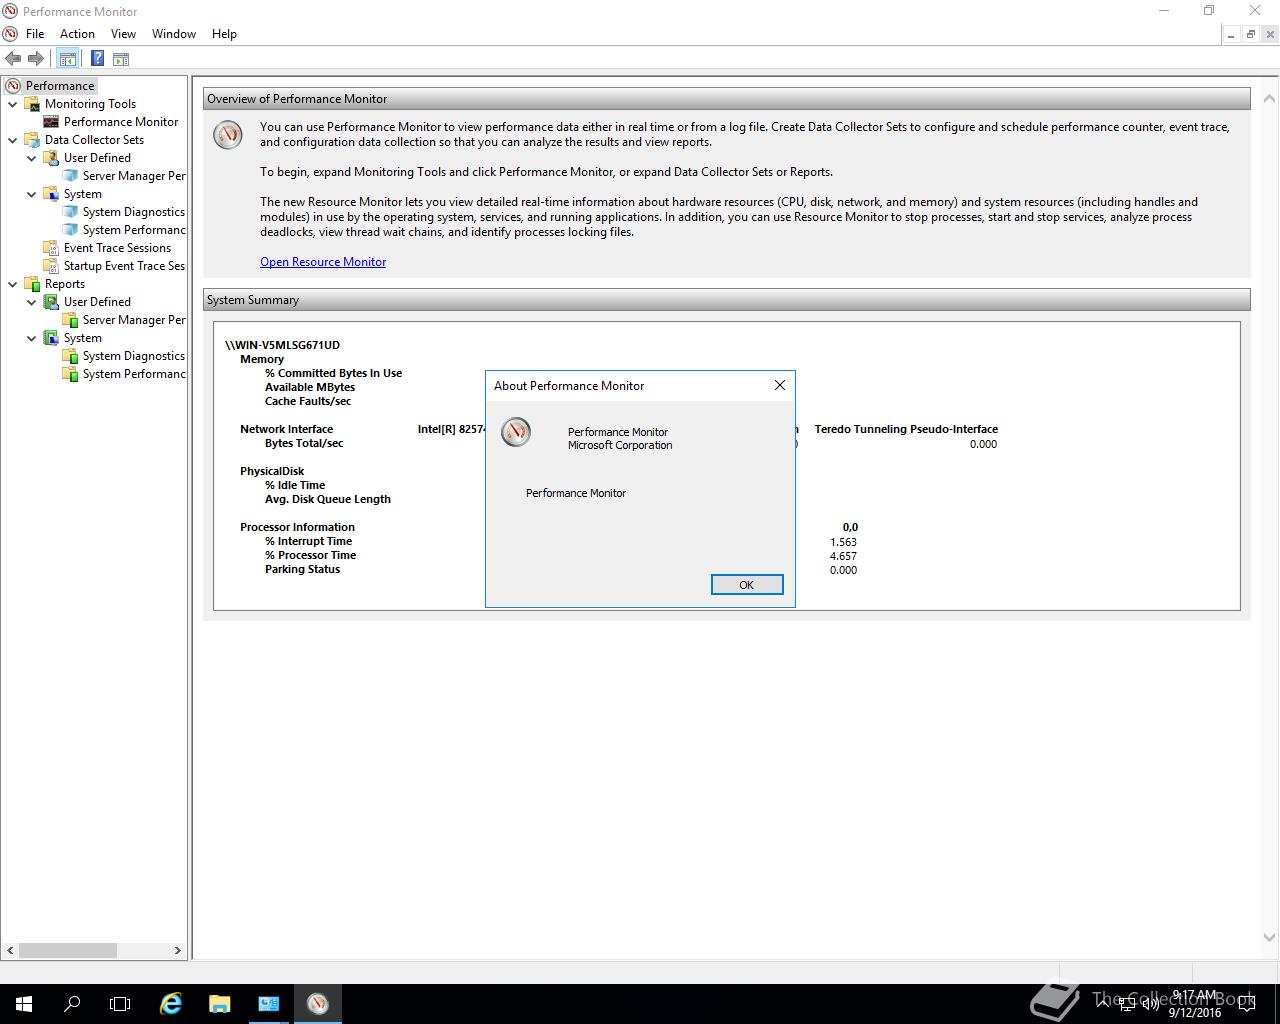Open the Windows Start menu
This screenshot has width=1280, height=1024.
click(x=24, y=1004)
